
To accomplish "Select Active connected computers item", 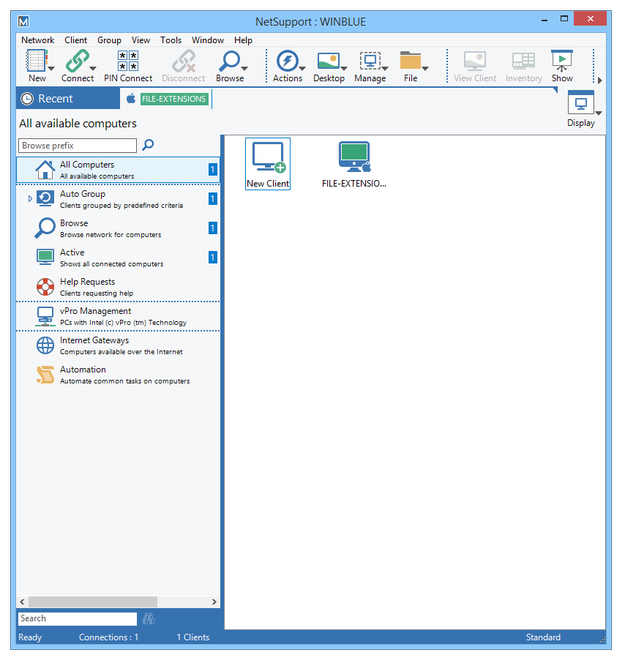I will [x=118, y=257].
